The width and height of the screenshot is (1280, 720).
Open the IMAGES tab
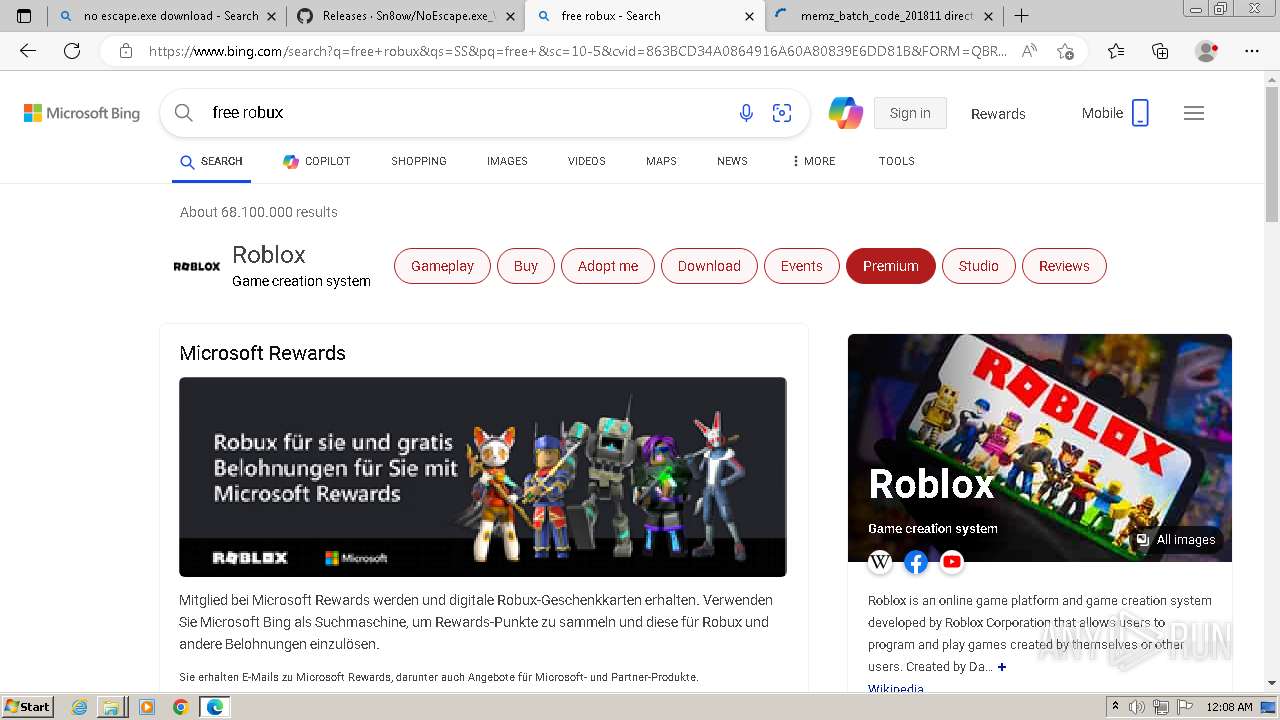pyautogui.click(x=507, y=161)
